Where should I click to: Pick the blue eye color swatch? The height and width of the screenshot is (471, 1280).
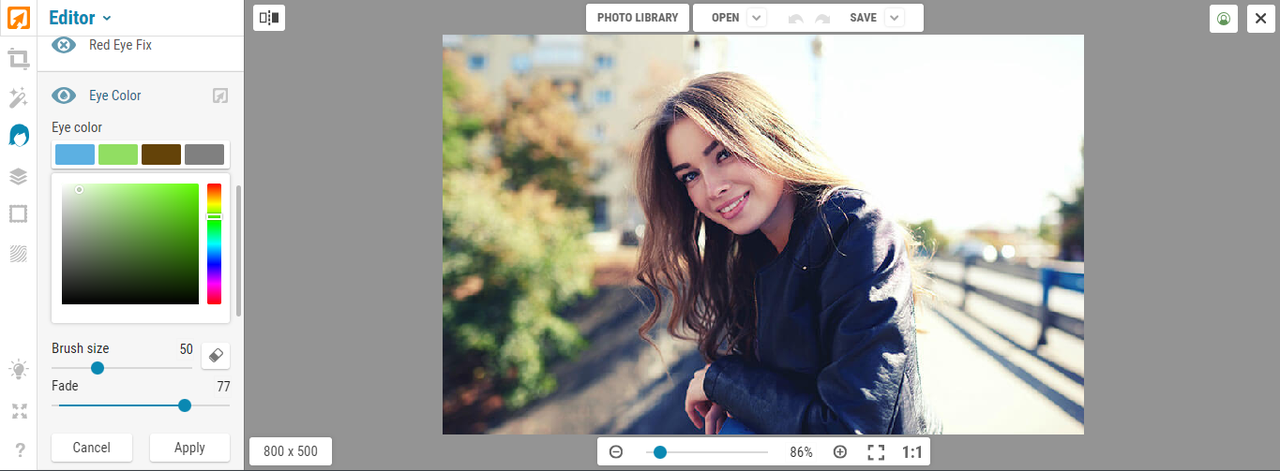[75, 154]
